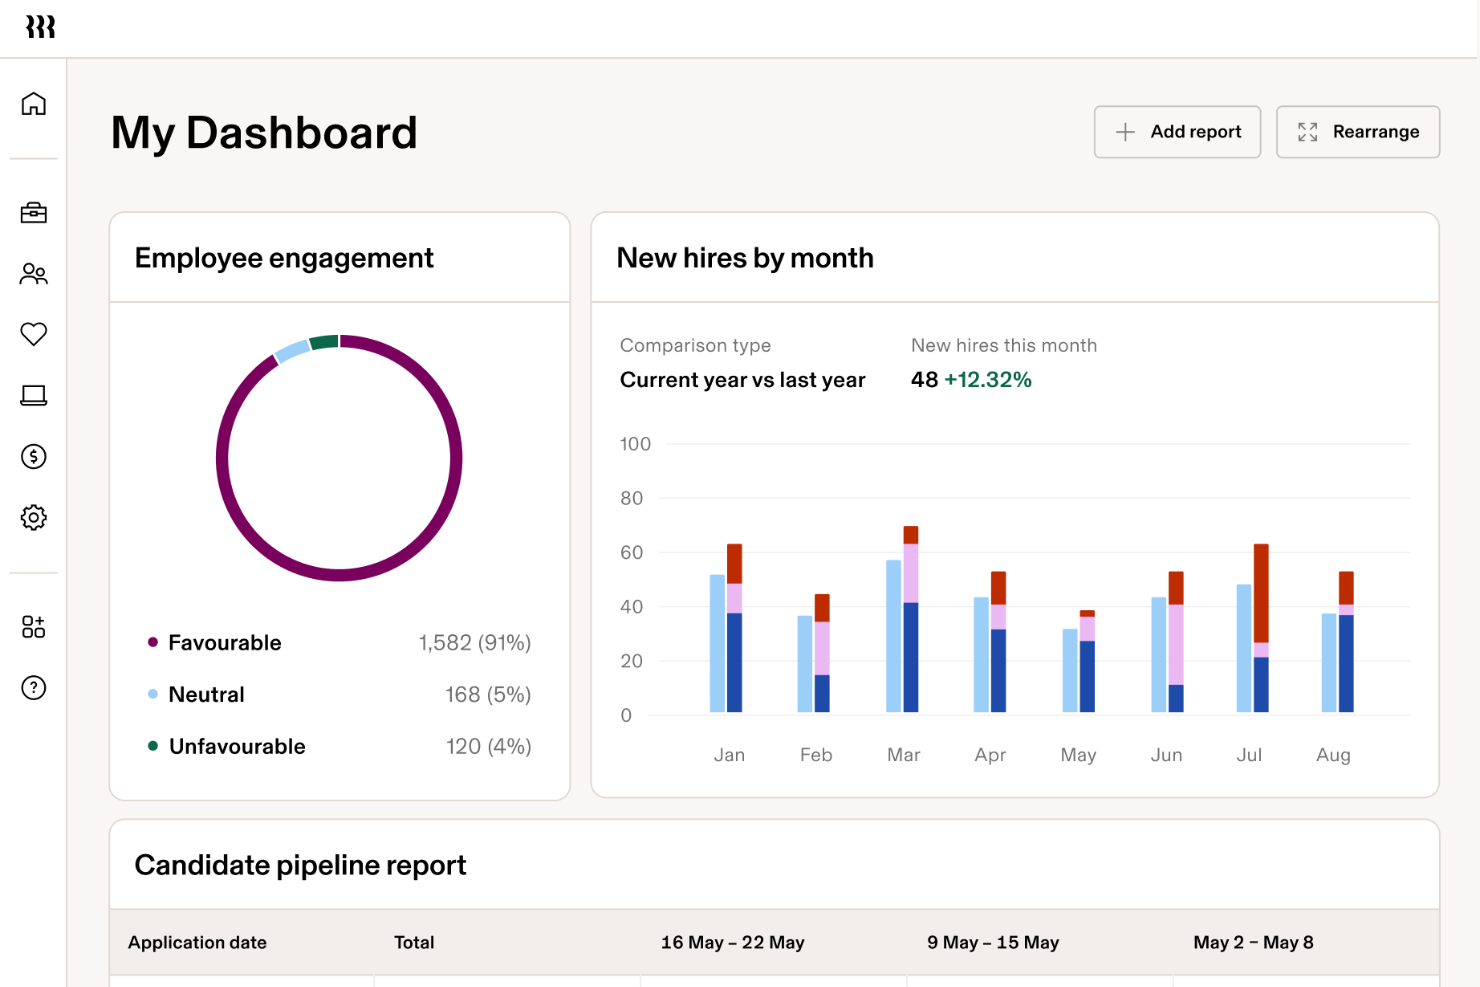Open the Home sidebar icon
The image size is (1480, 987).
(33, 103)
